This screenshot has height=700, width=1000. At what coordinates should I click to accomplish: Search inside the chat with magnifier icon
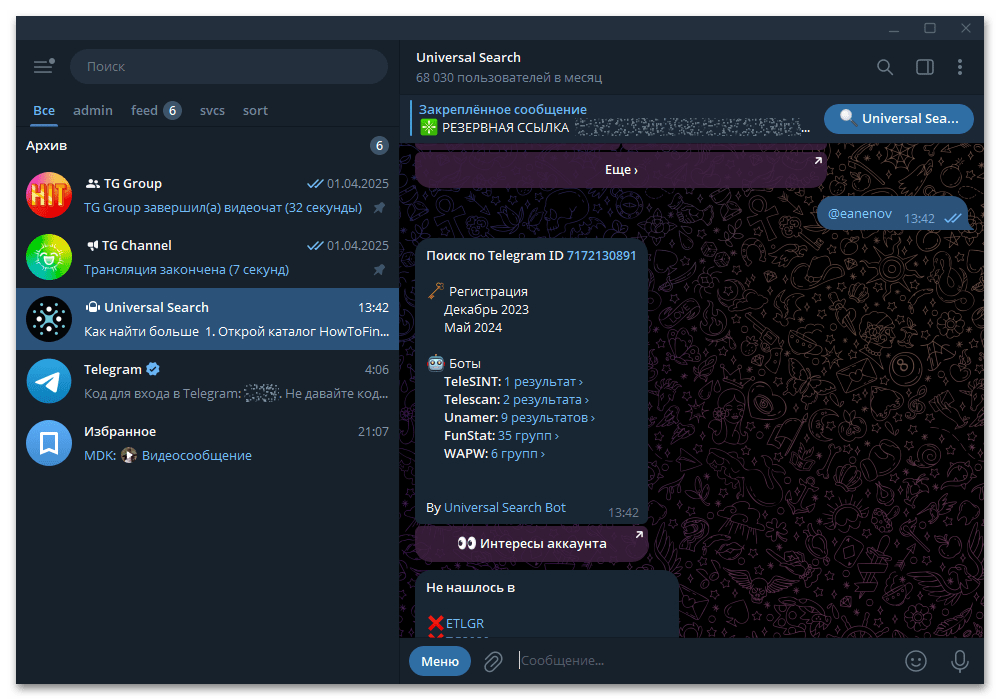[x=885, y=67]
